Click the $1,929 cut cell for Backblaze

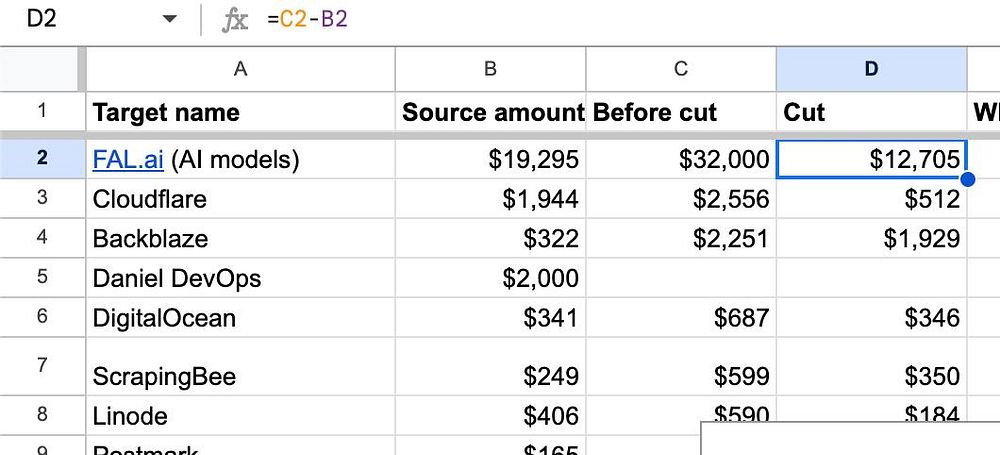point(871,239)
